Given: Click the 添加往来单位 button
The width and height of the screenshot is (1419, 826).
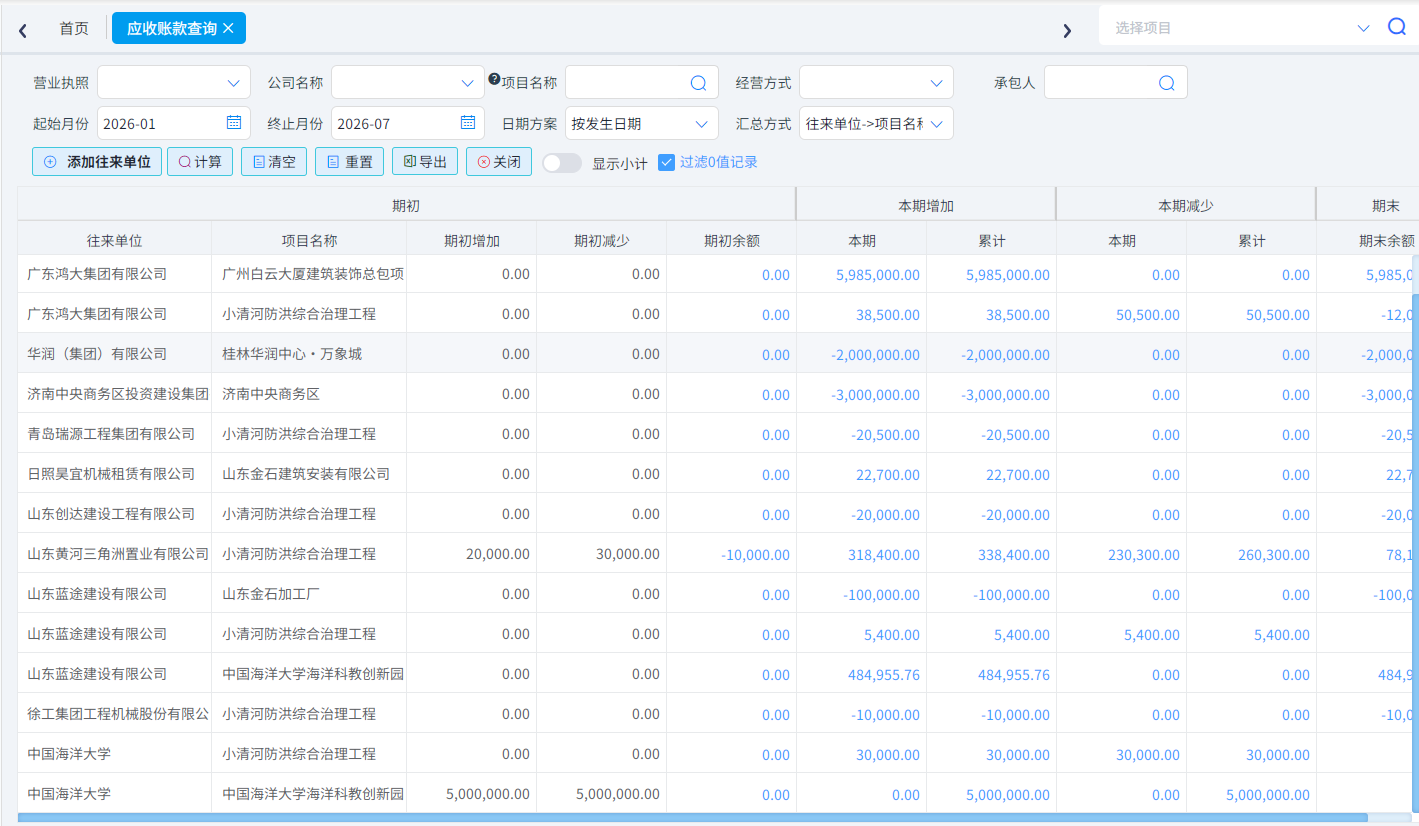Looking at the screenshot, I should click(97, 162).
